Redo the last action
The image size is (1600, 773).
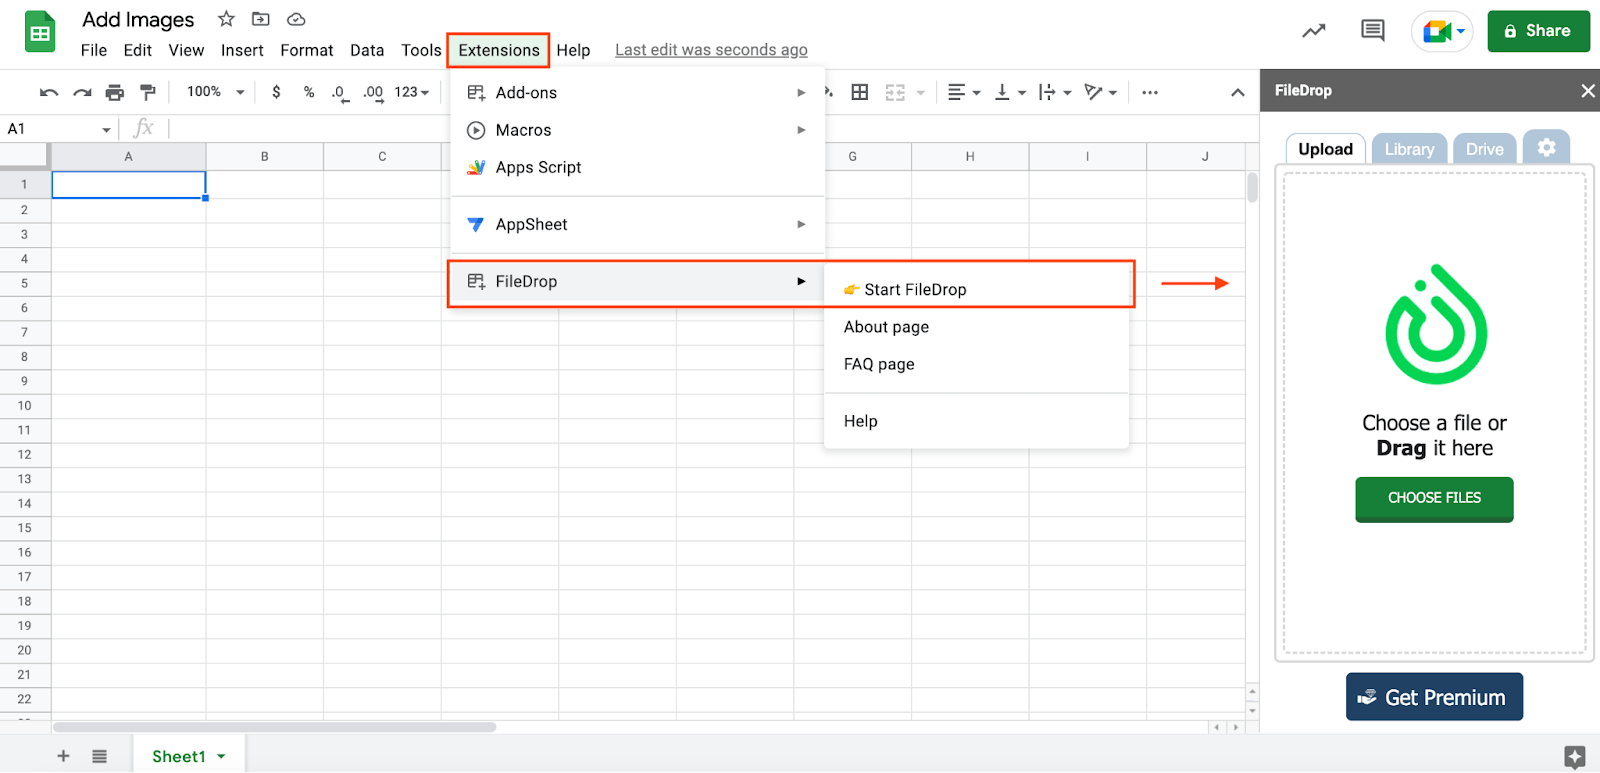(82, 92)
